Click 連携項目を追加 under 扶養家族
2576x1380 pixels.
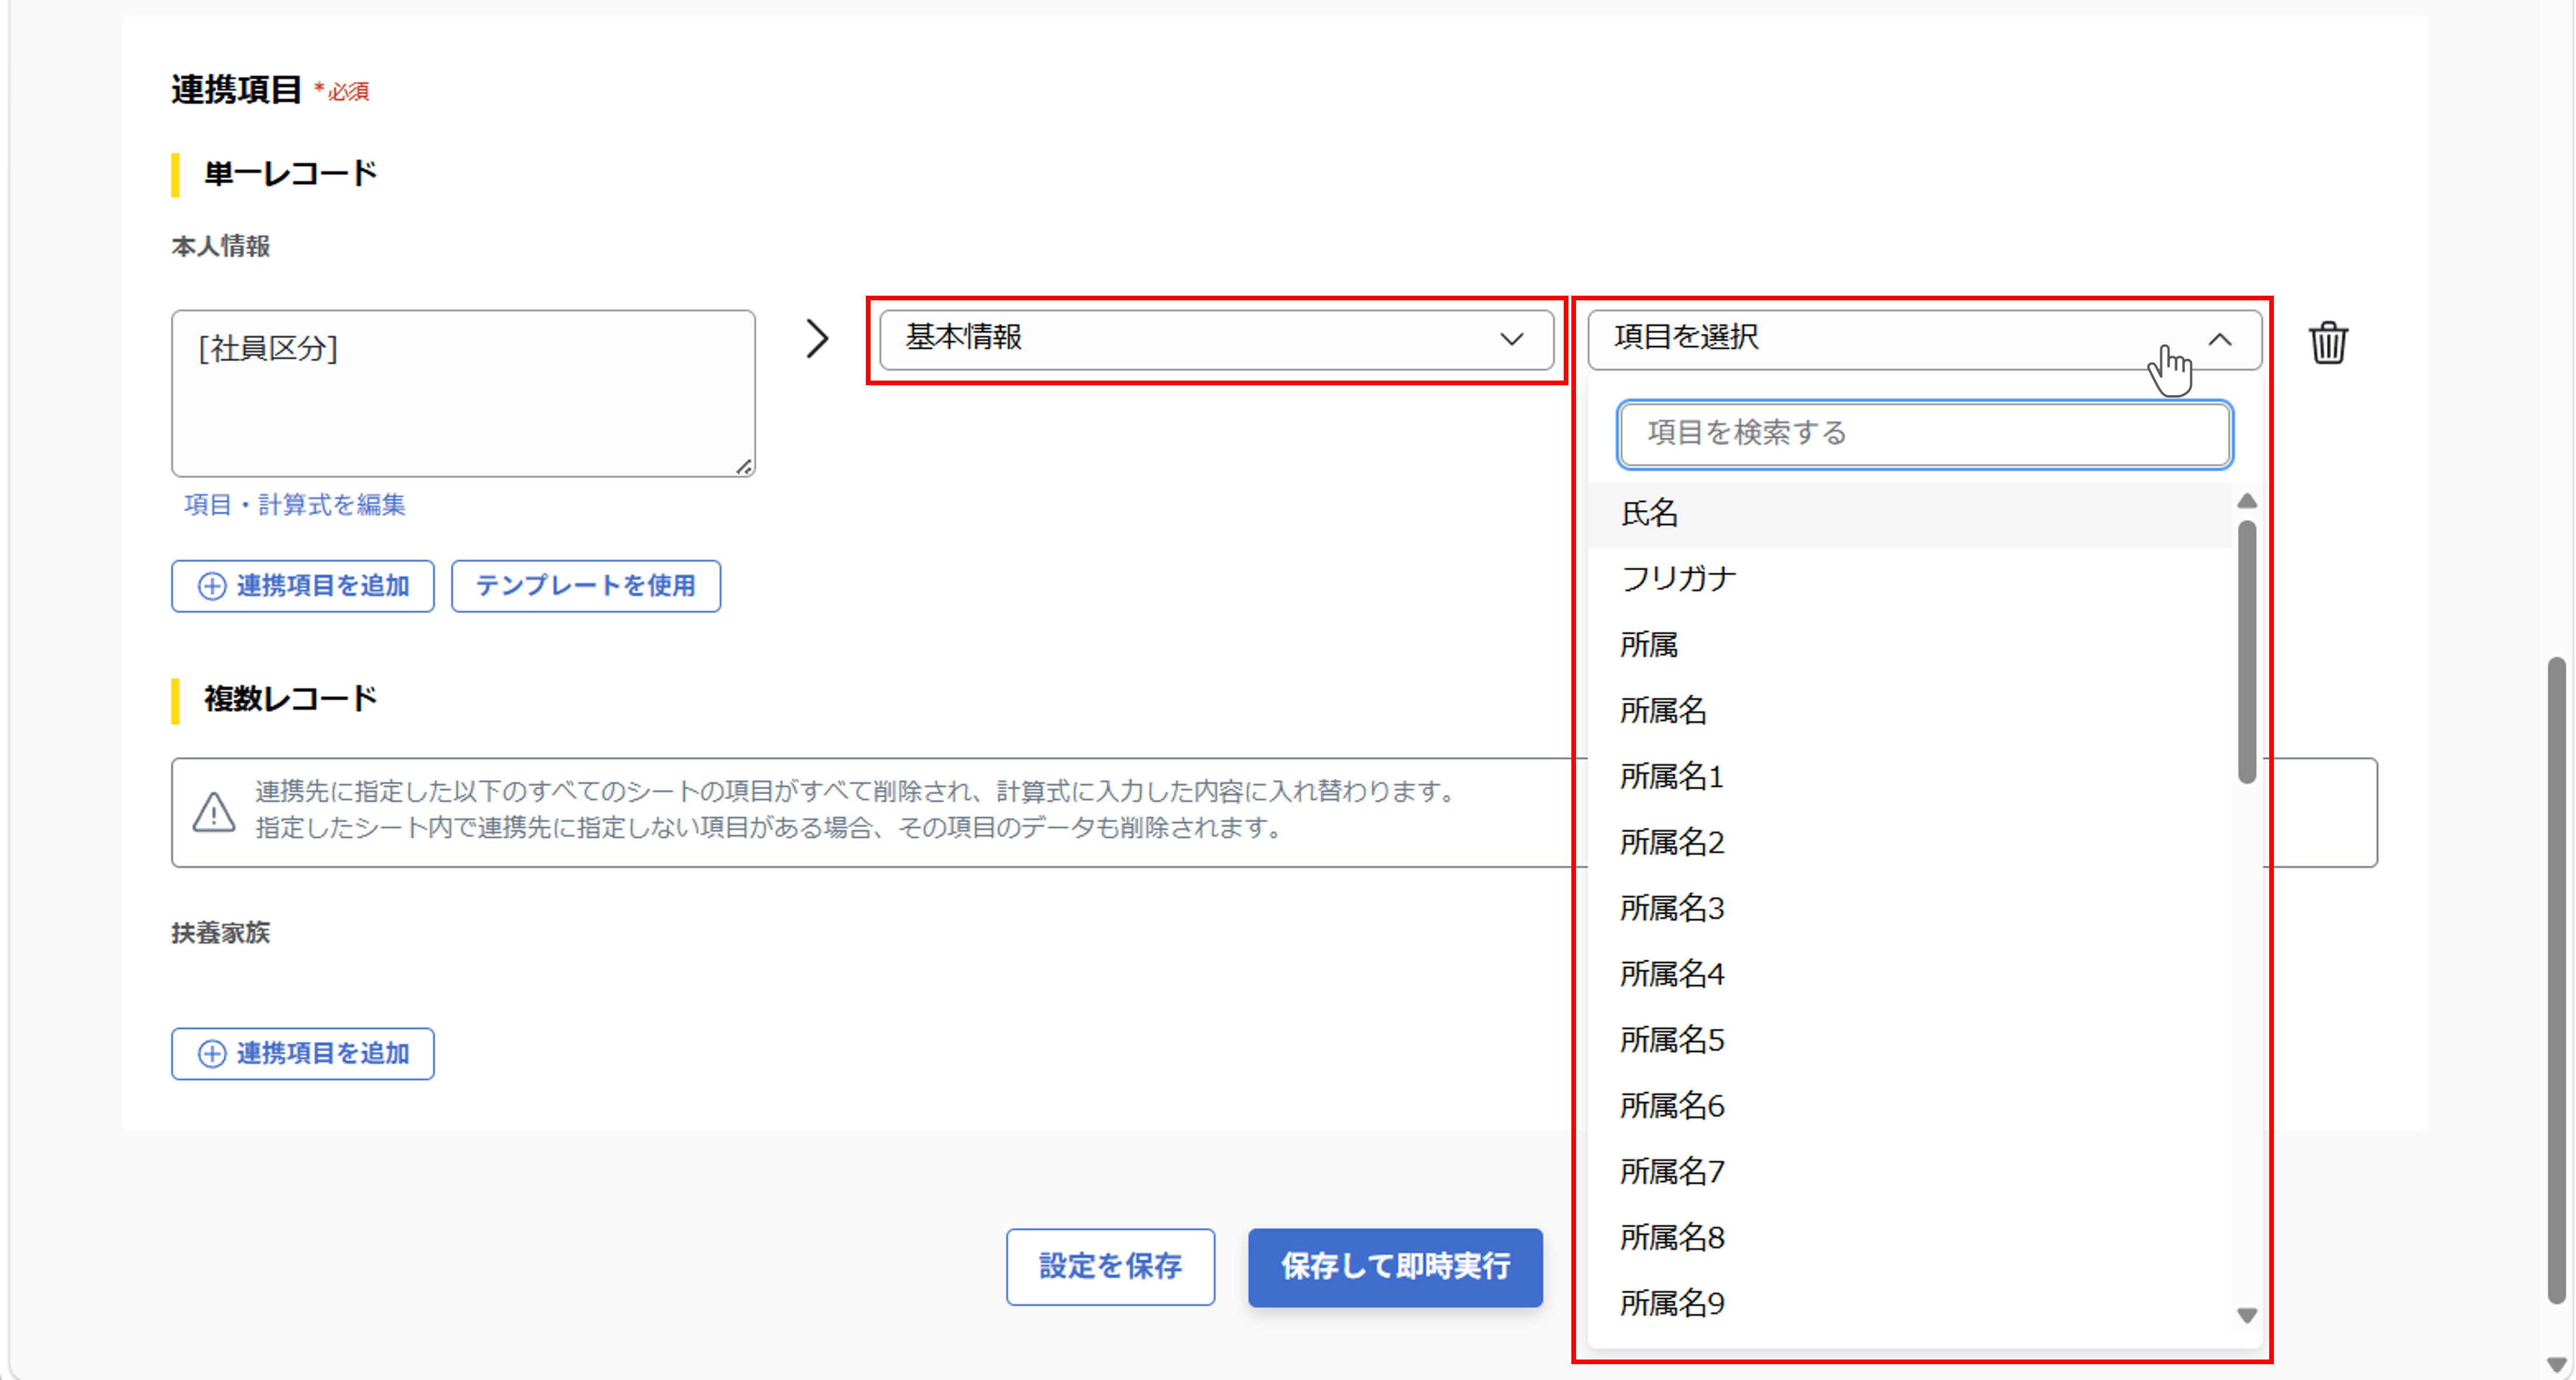[x=303, y=1054]
